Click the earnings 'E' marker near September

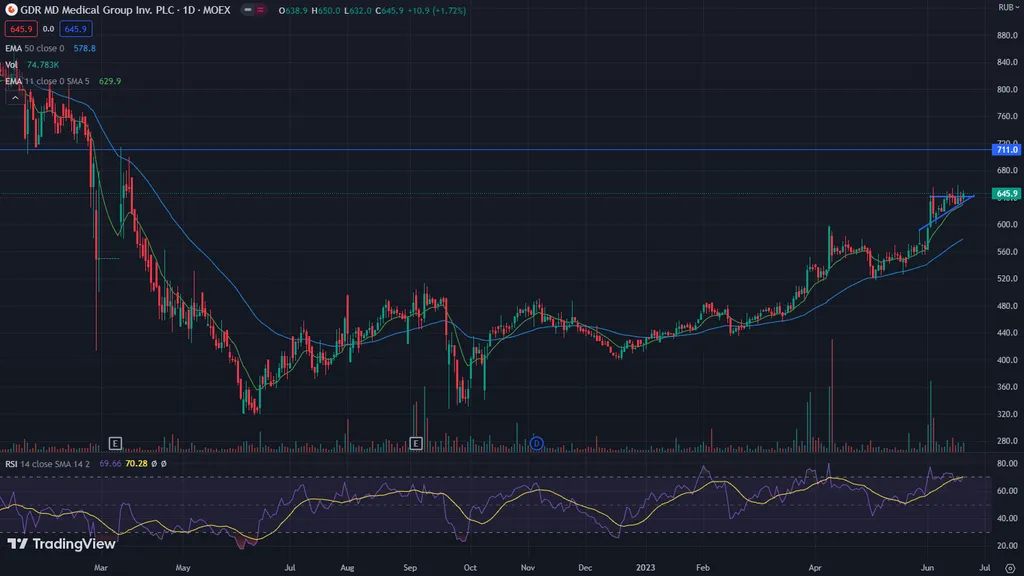tap(416, 443)
